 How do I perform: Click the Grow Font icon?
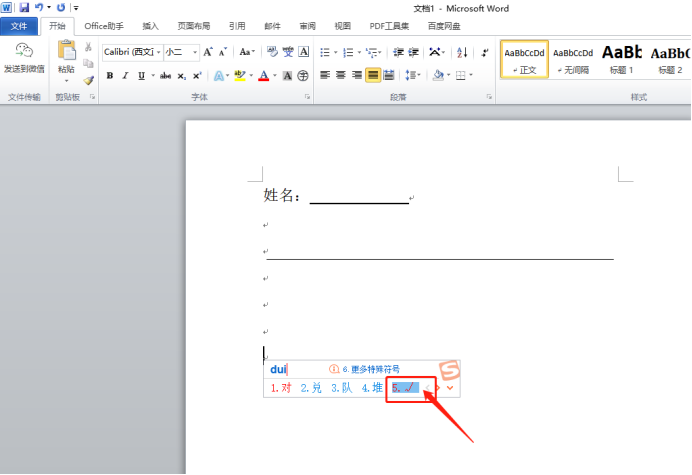tap(207, 52)
